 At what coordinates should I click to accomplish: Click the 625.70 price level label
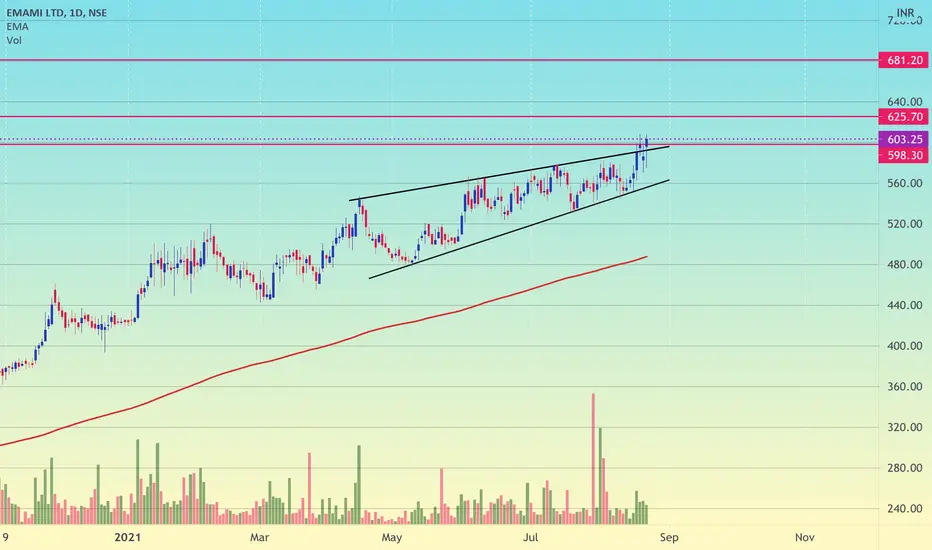pyautogui.click(x=905, y=117)
